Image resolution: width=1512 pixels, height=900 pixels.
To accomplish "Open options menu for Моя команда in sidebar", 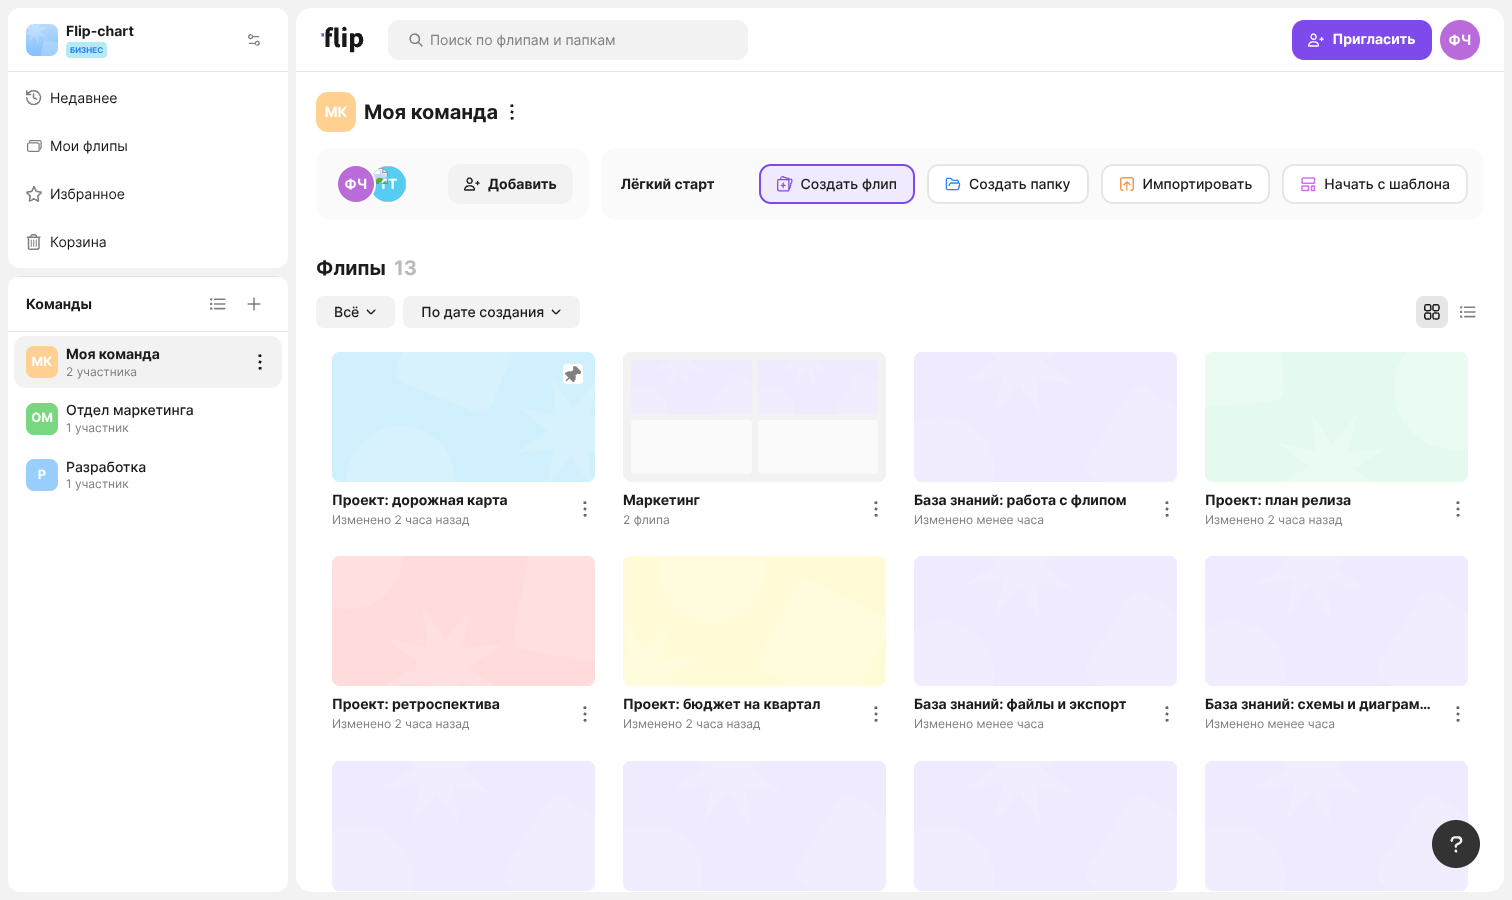I will (260, 362).
